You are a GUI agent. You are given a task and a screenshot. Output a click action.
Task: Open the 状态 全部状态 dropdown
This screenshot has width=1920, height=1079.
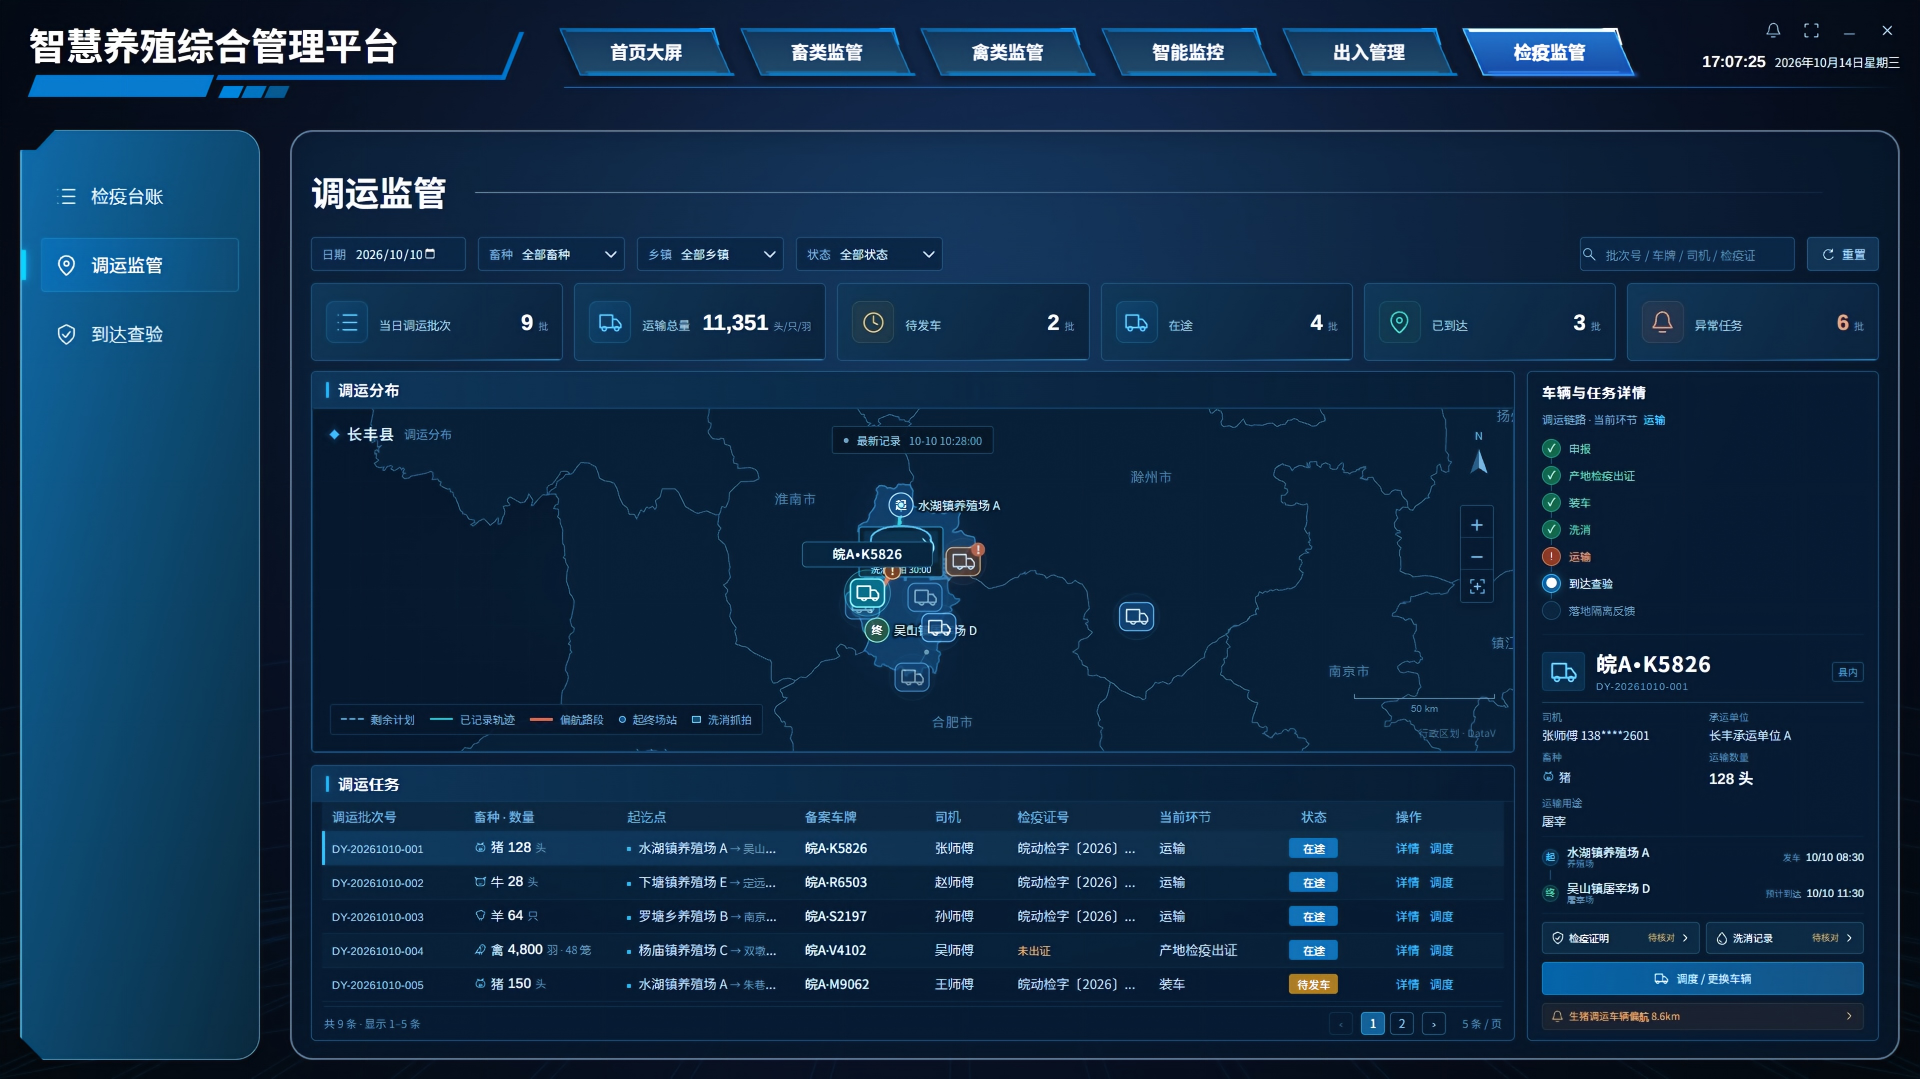pyautogui.click(x=869, y=254)
